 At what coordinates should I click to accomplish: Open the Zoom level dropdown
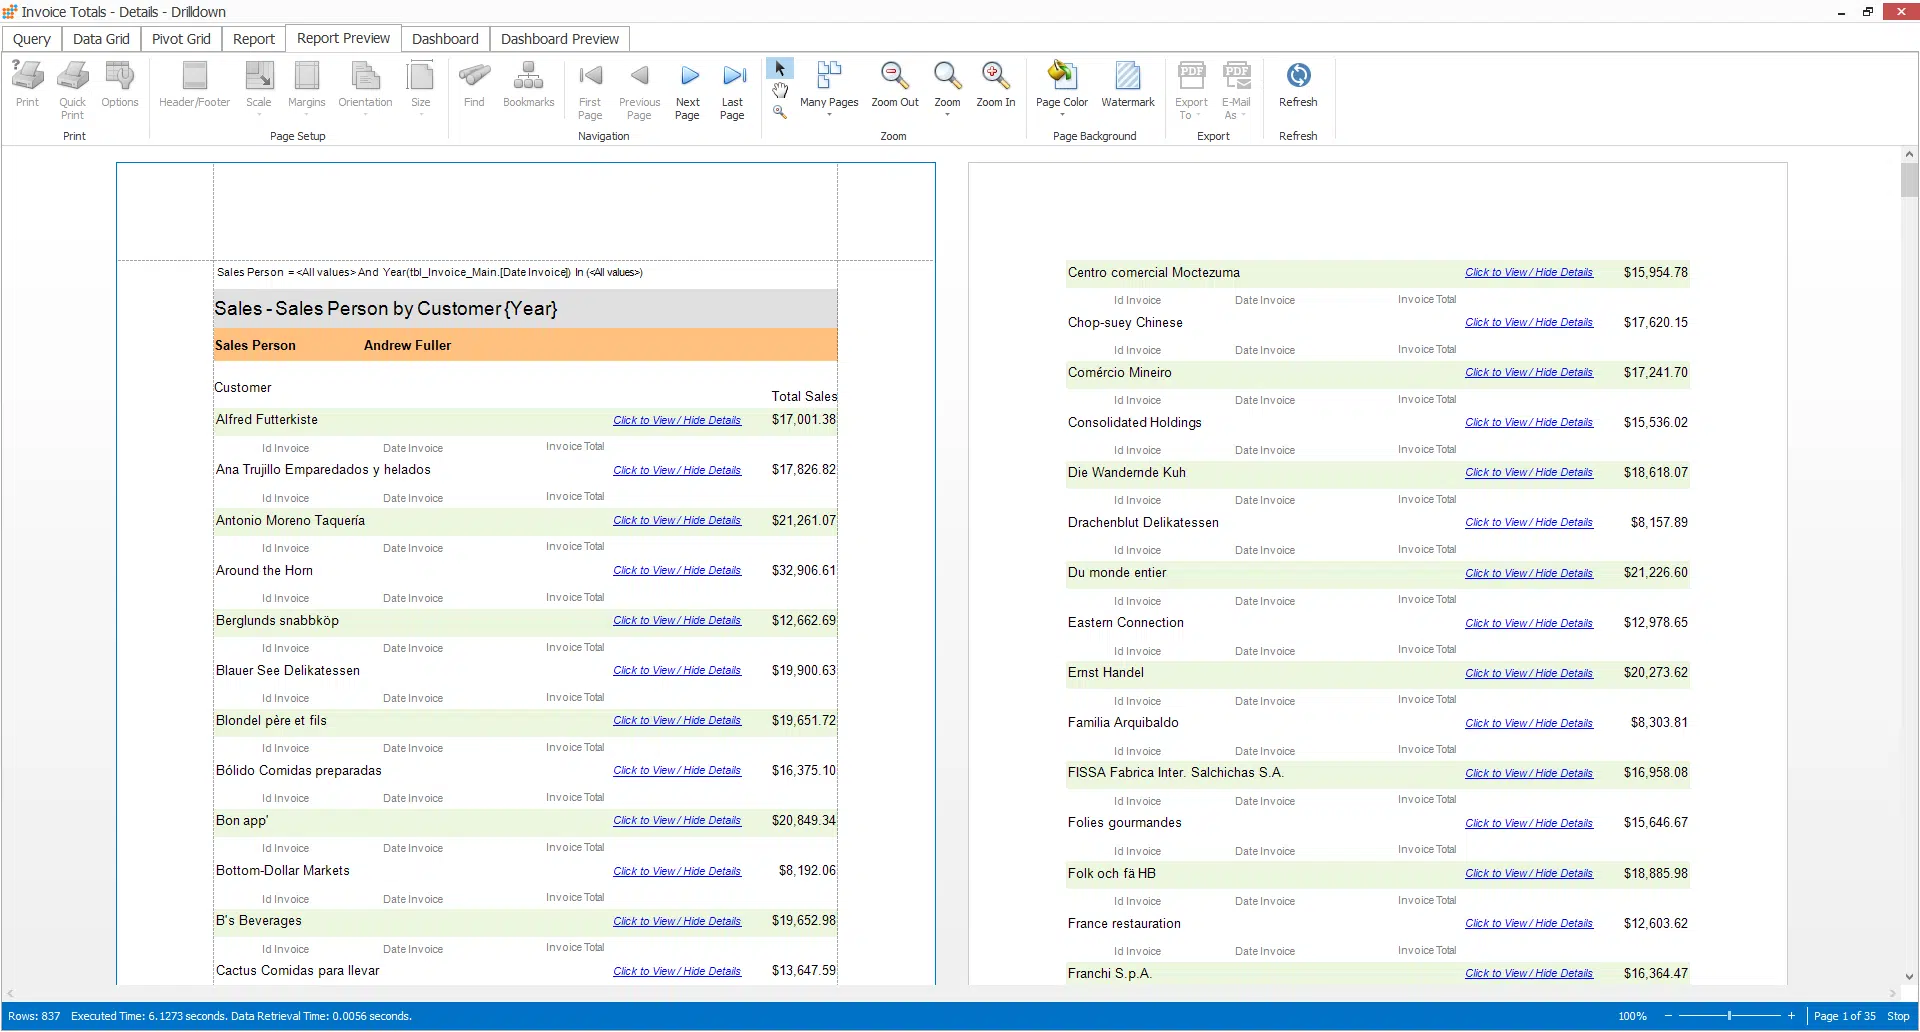click(947, 88)
